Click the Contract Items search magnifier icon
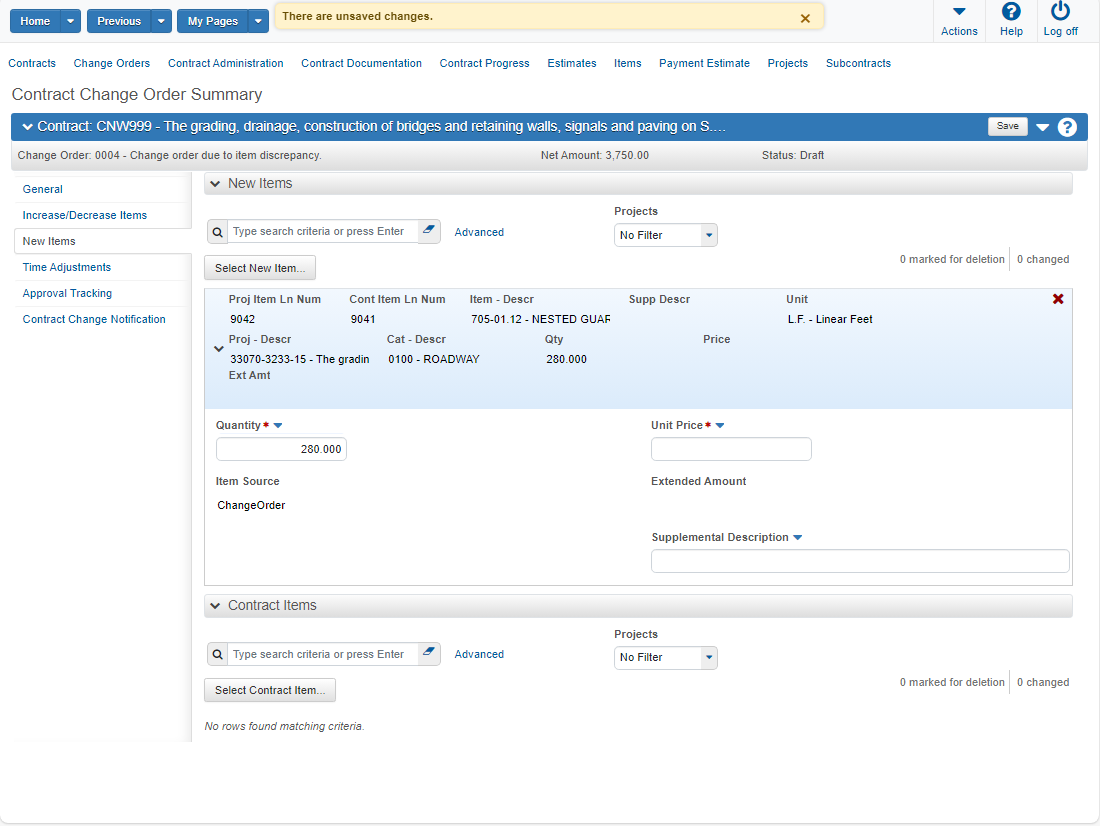This screenshot has height=826, width=1100. tap(217, 654)
